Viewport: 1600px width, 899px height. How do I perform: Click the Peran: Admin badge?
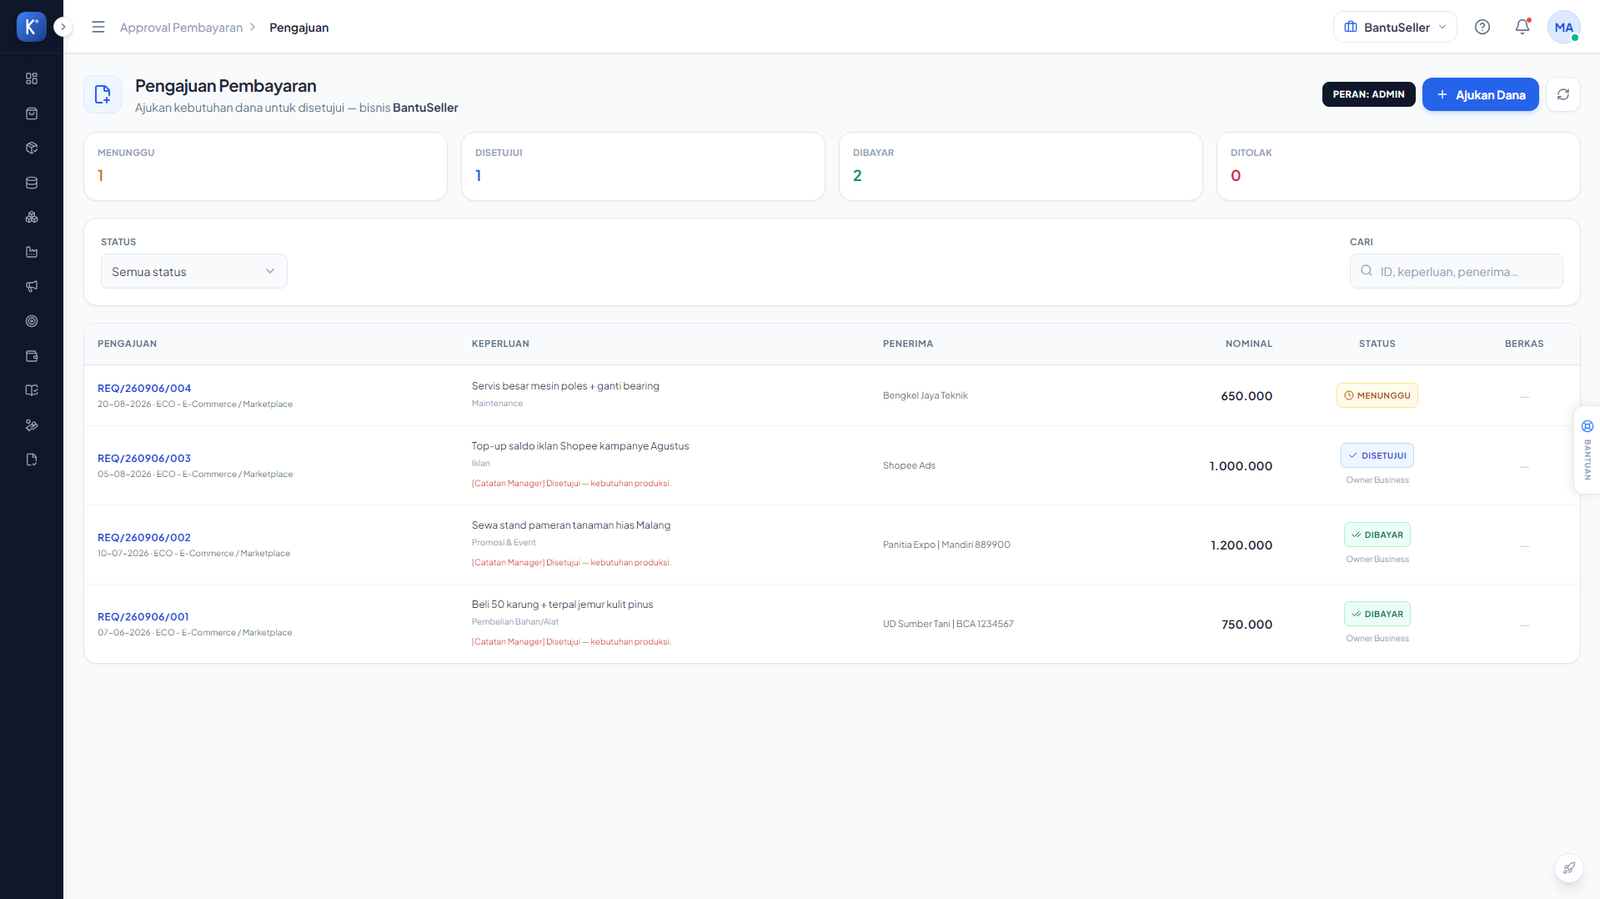point(1368,94)
